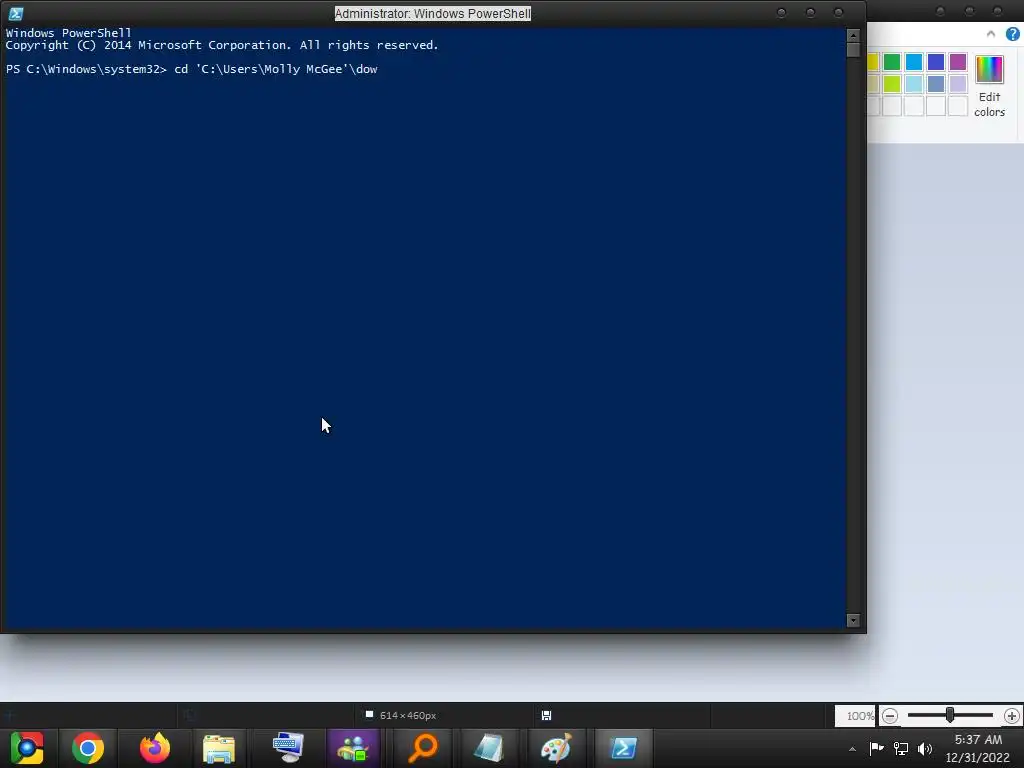Minimize the PowerShell window

tap(781, 12)
